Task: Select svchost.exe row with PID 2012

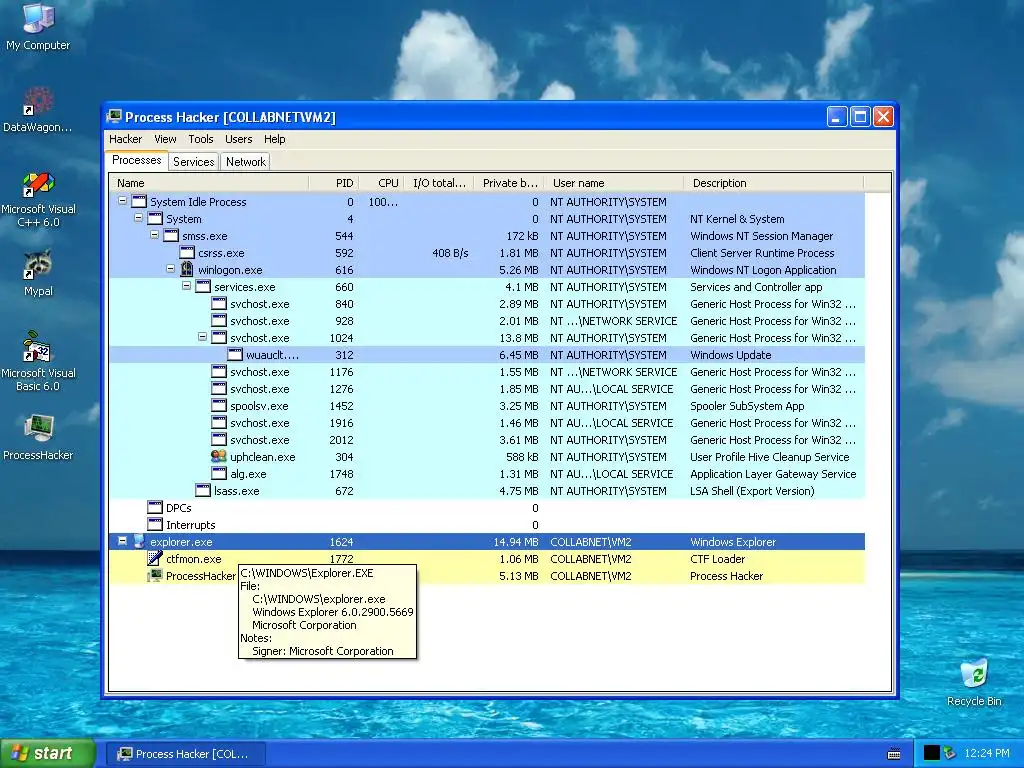Action: (x=487, y=440)
